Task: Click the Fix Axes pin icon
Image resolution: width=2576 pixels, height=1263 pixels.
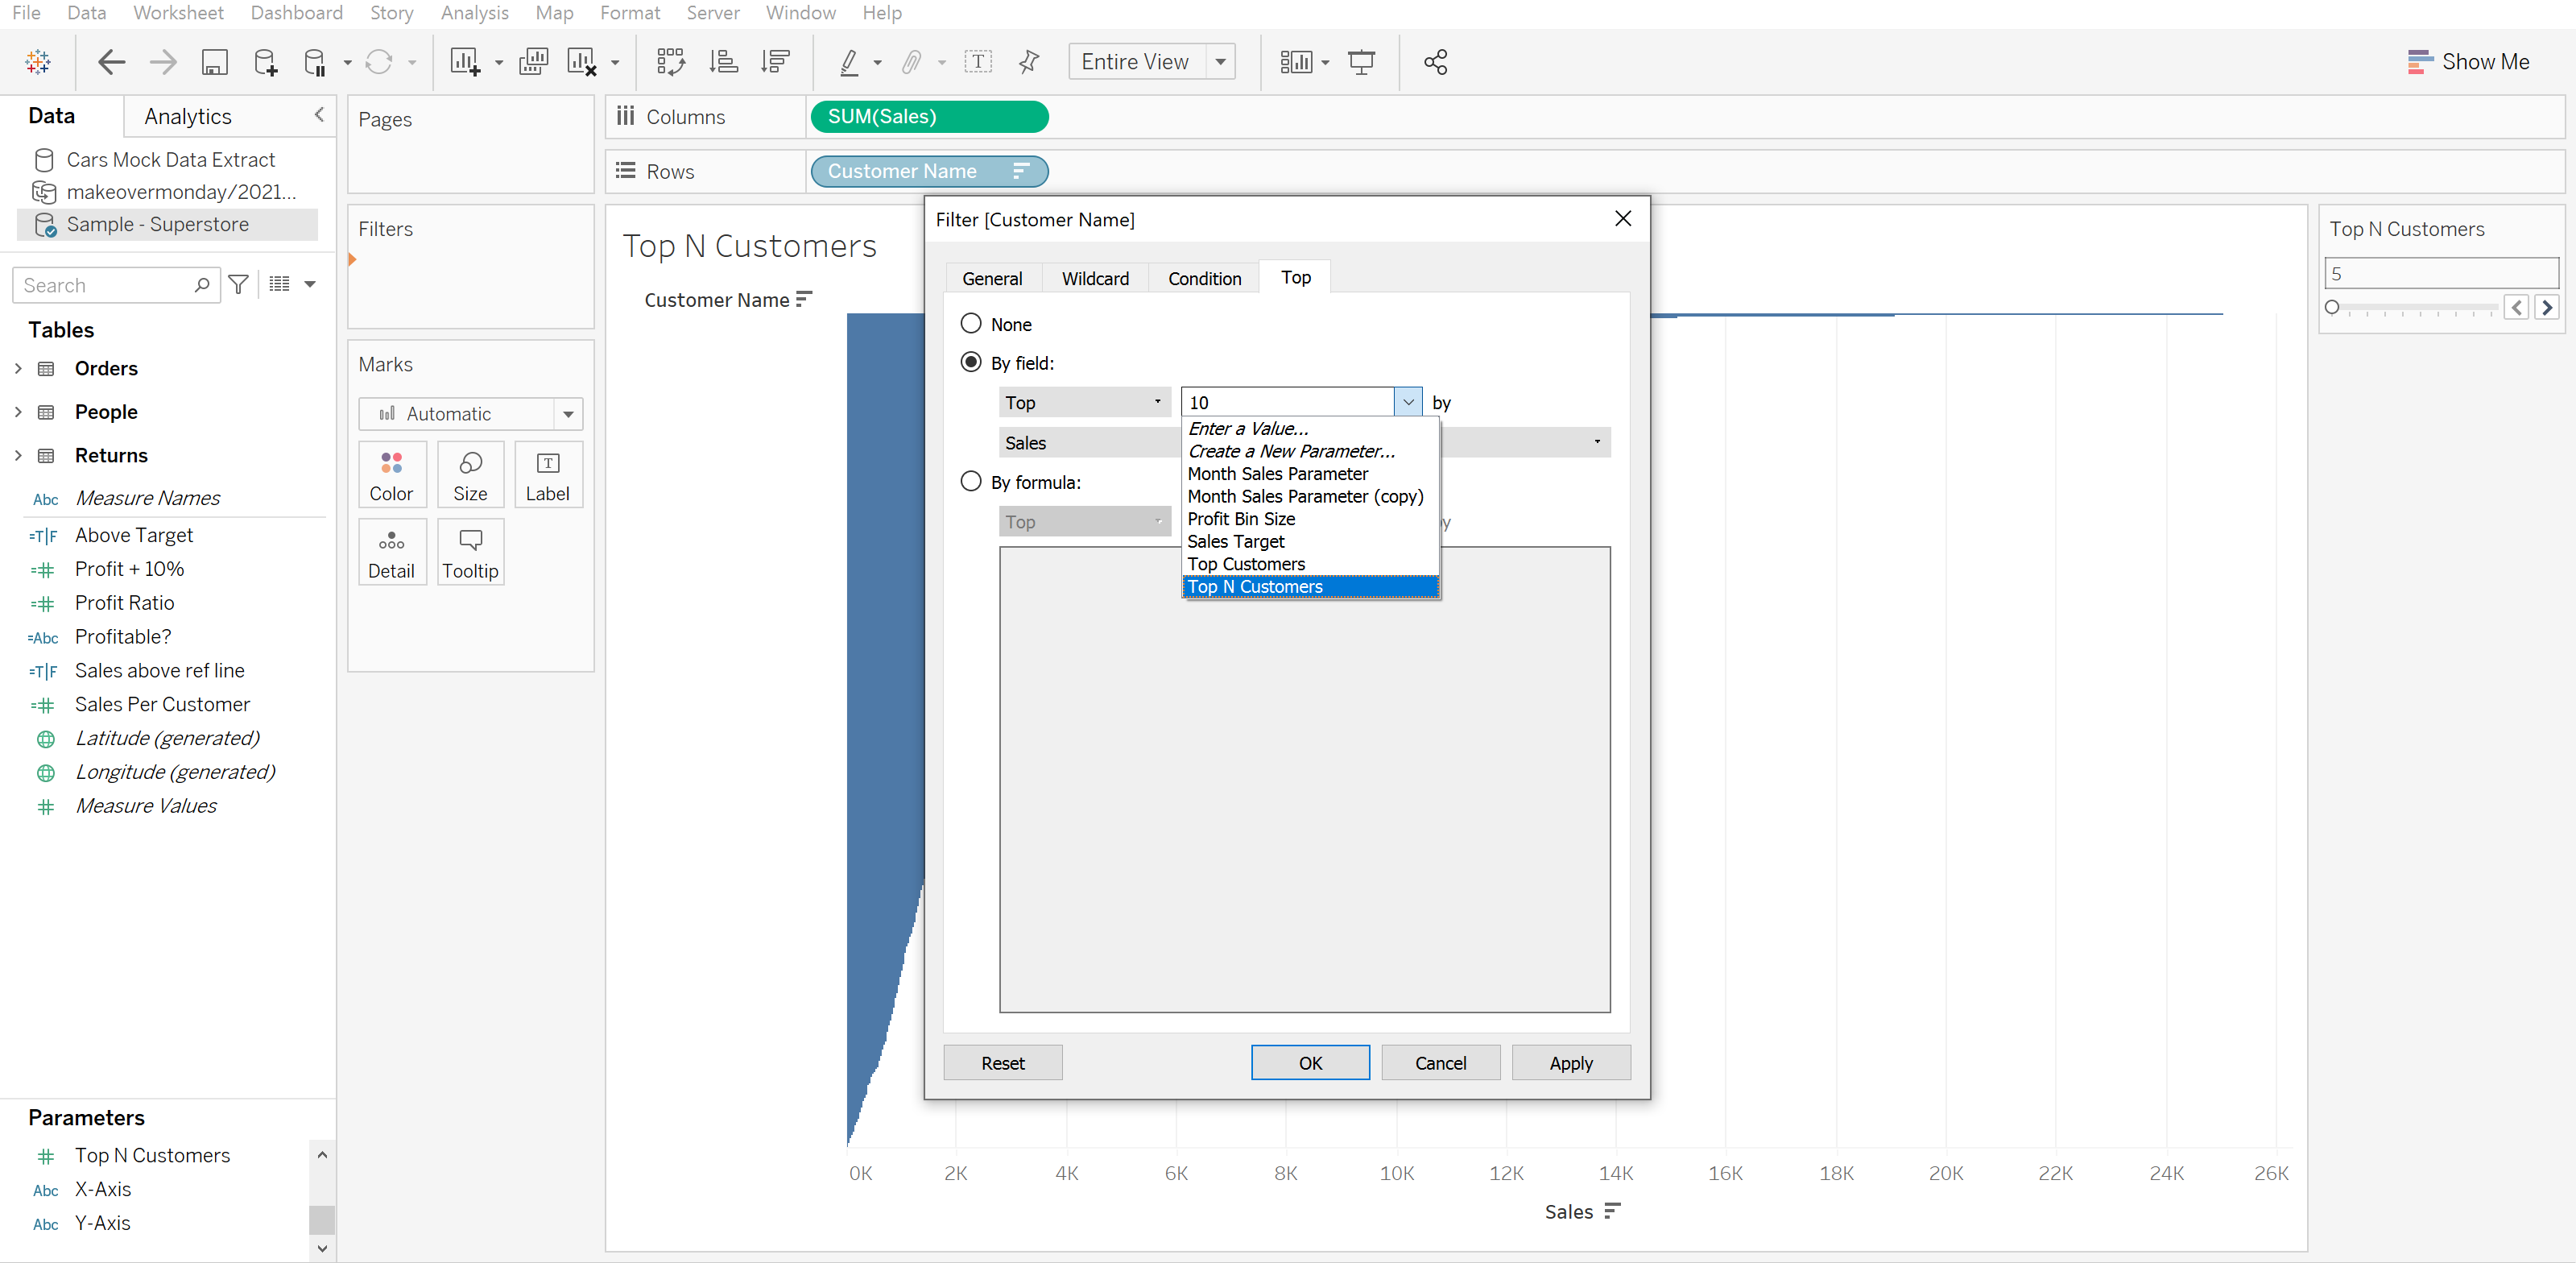Action: (x=1029, y=62)
